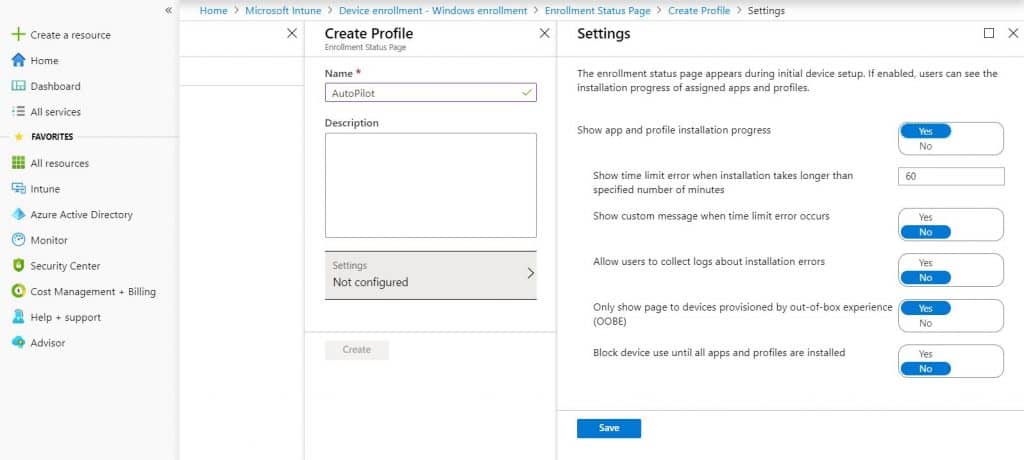The image size is (1024, 460).
Task: Click the disabled Create button
Action: click(357, 350)
